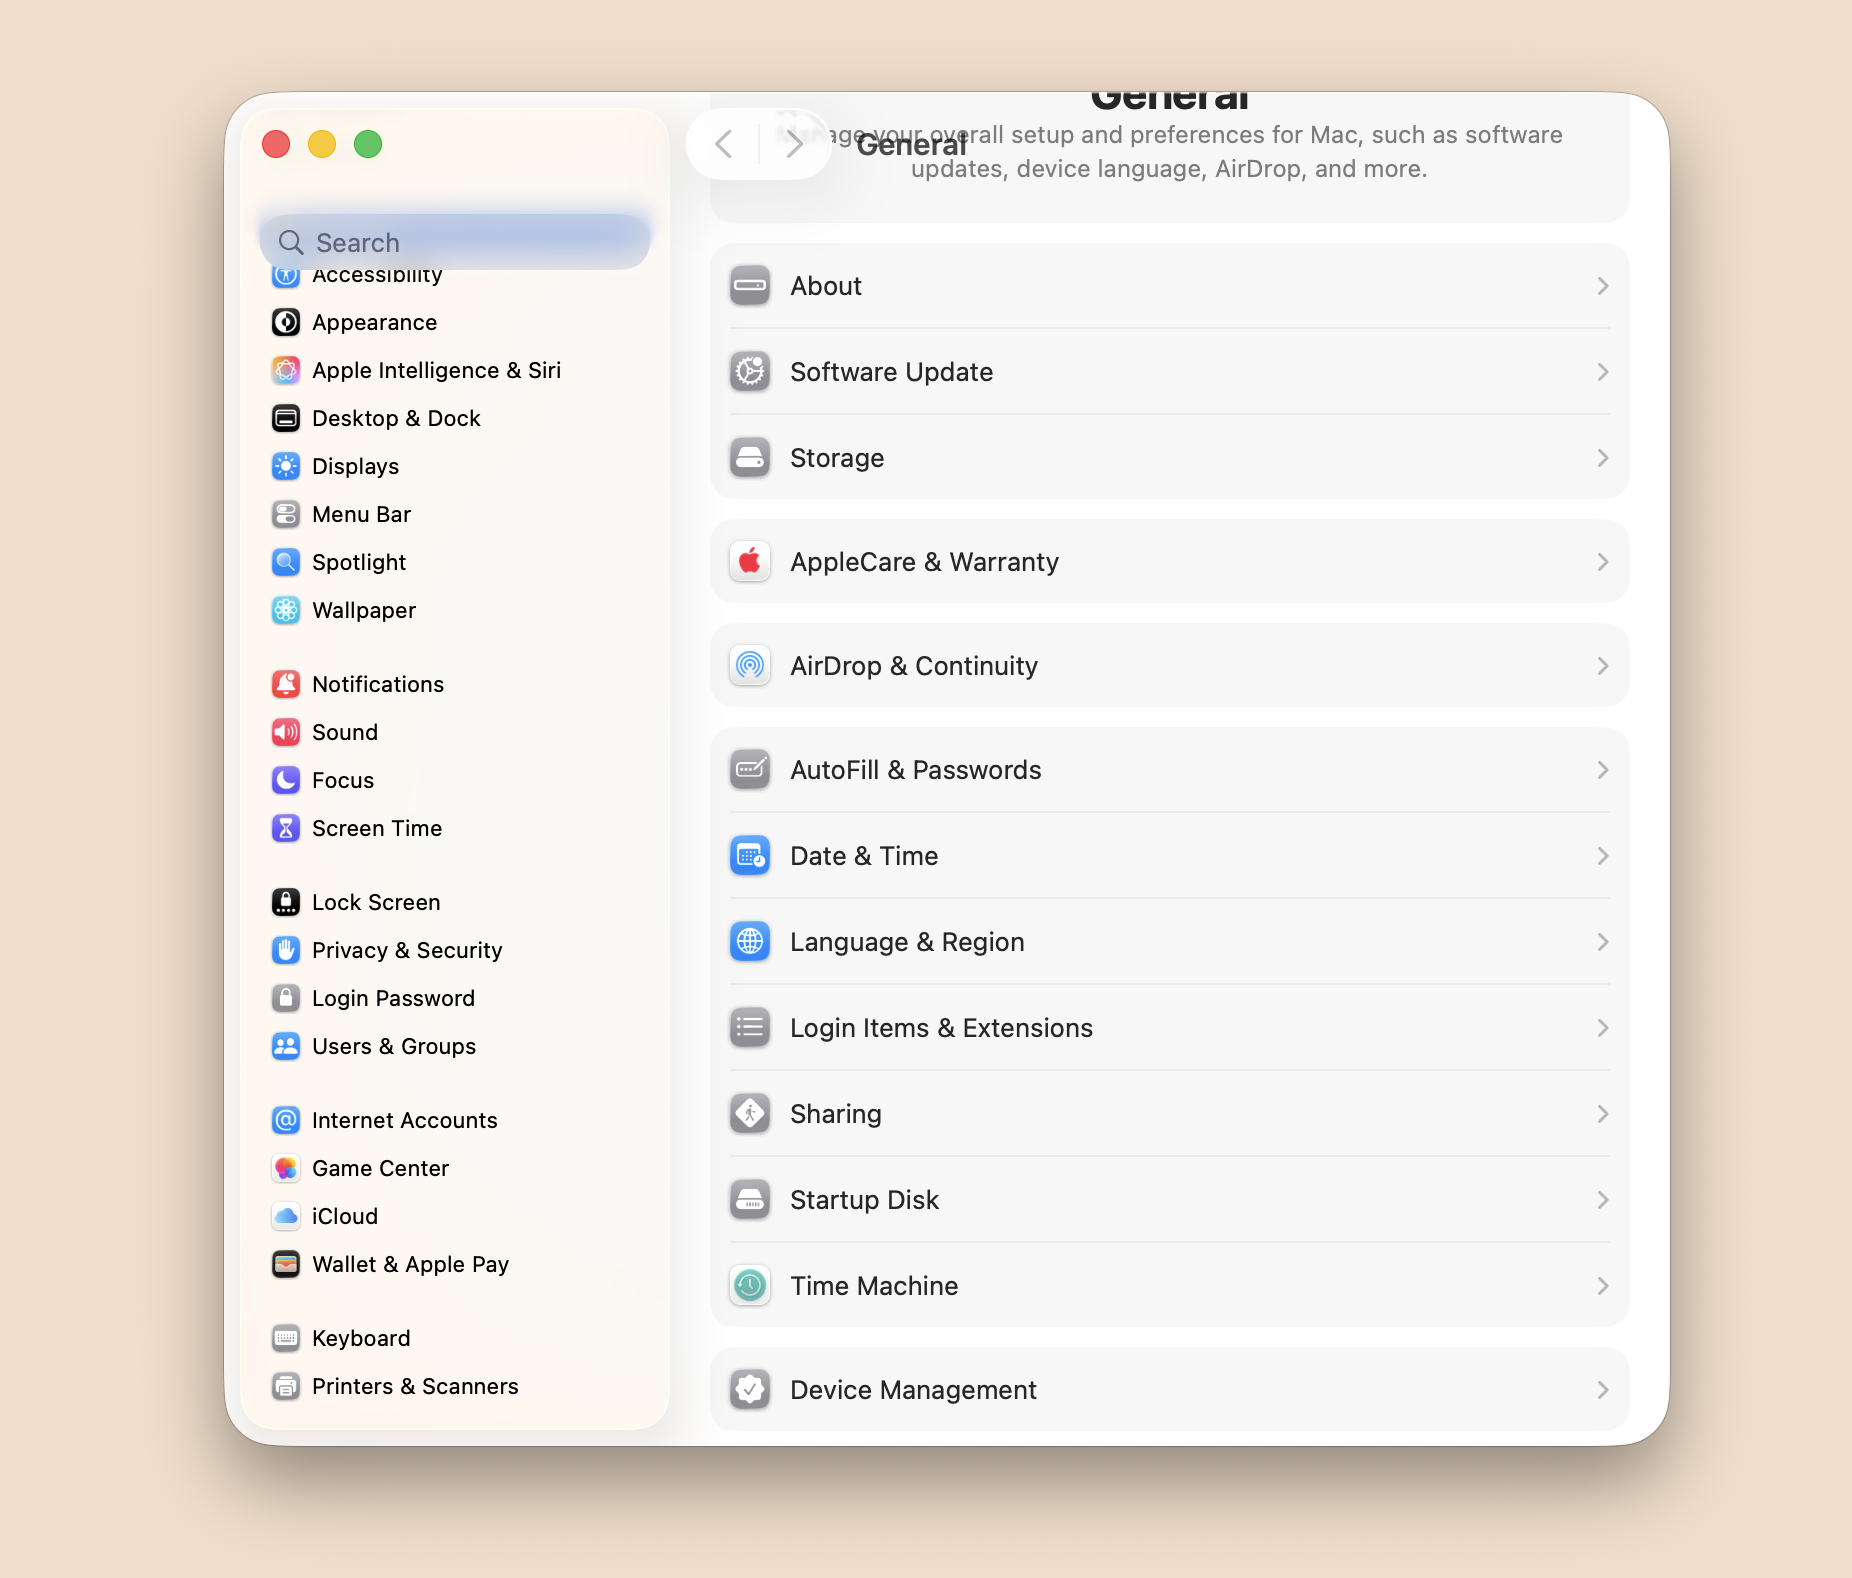This screenshot has height=1578, width=1852.
Task: Click the Software Update gear icon
Action: coord(750,372)
